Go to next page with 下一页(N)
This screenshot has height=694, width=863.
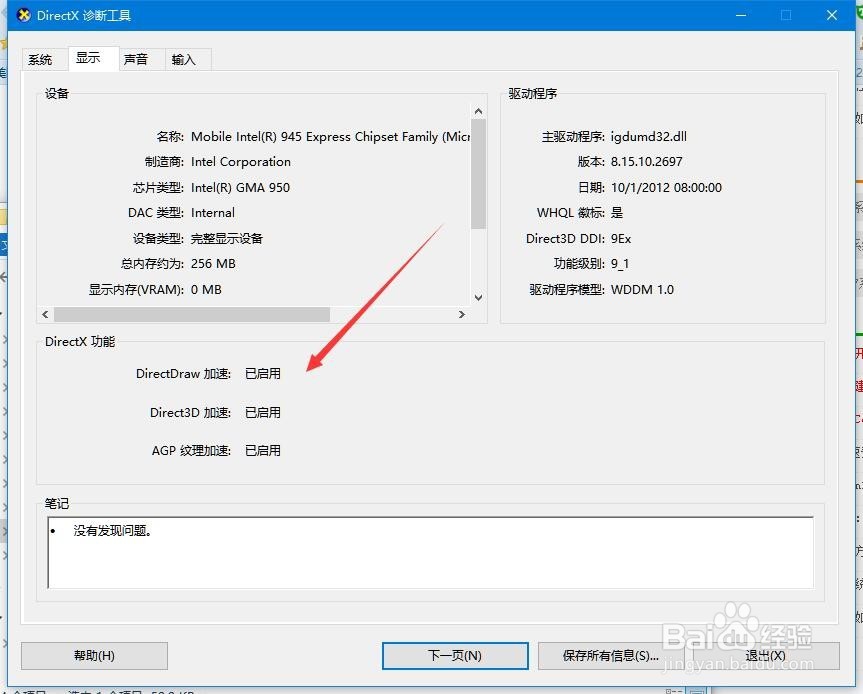tap(455, 655)
